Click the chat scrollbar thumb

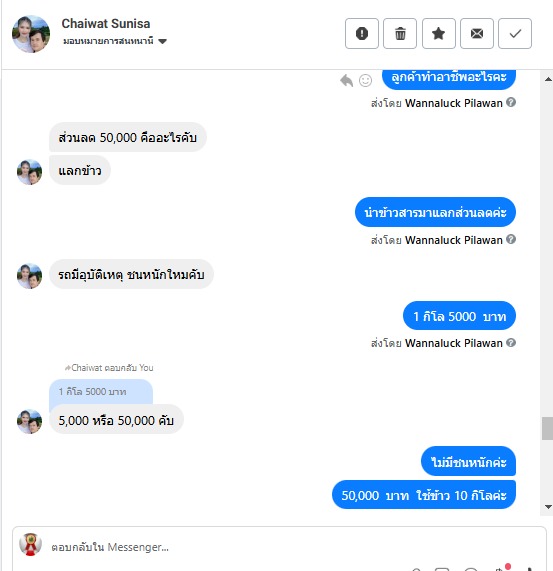point(547,428)
